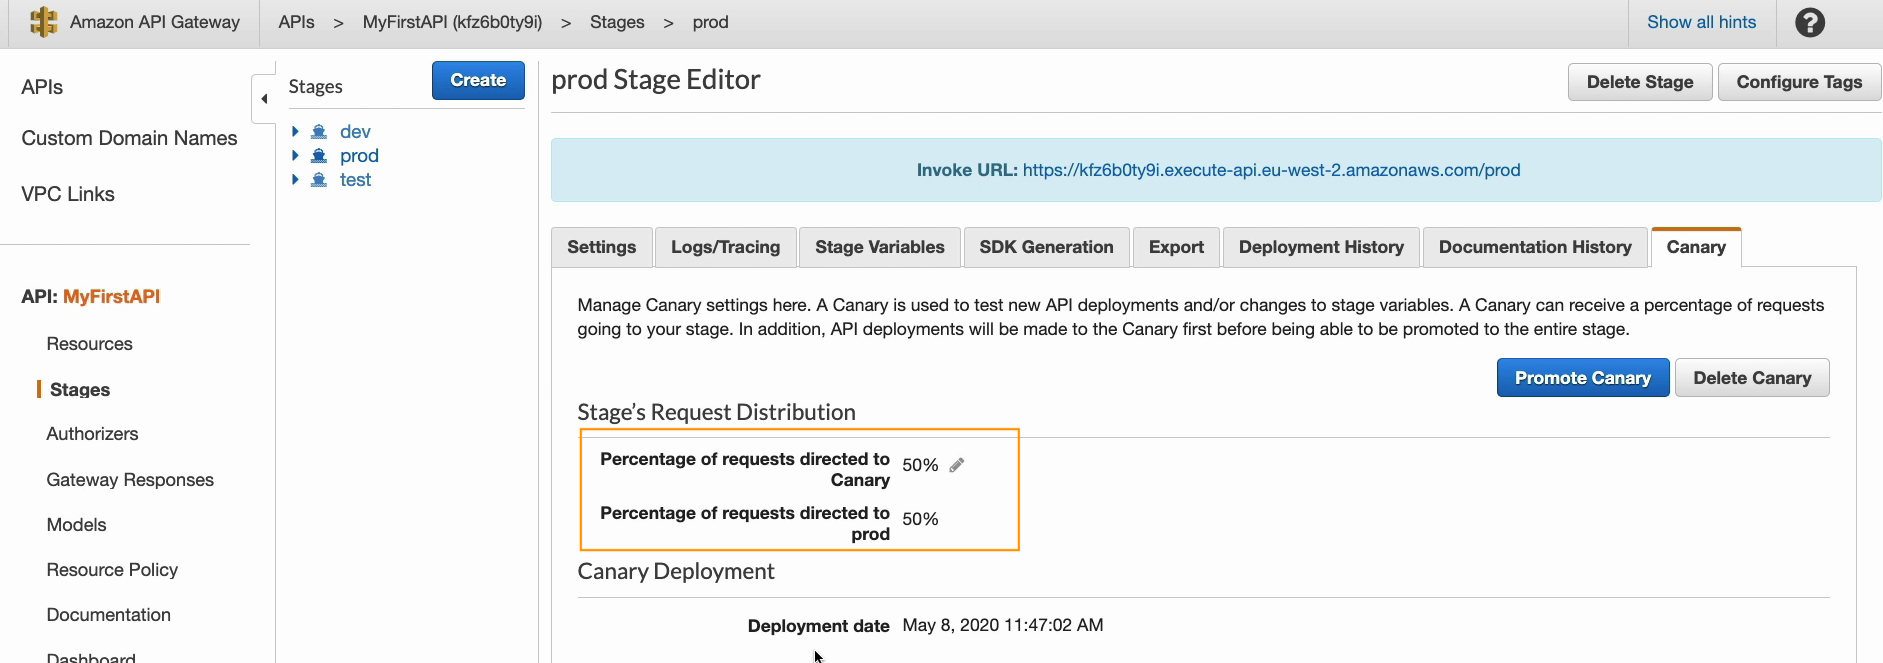Click the Delete Stage button

tap(1640, 82)
